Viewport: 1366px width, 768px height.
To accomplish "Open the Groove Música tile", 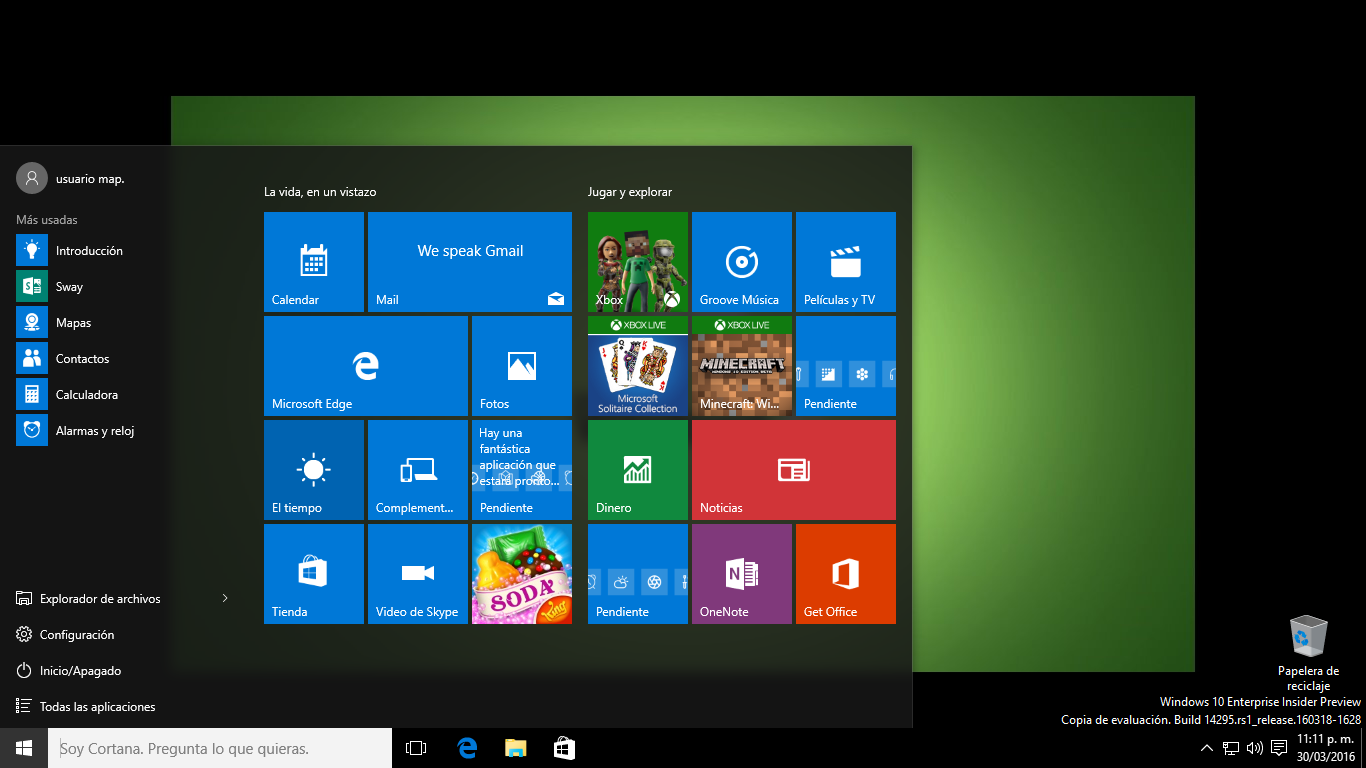I will coord(741,262).
